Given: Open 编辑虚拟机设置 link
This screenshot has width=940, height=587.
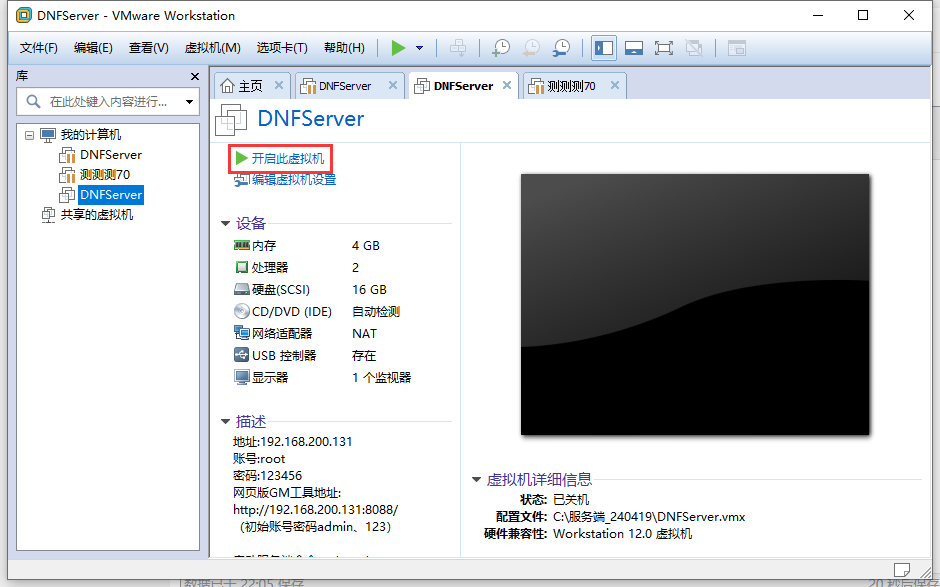Looking at the screenshot, I should coord(292,178).
